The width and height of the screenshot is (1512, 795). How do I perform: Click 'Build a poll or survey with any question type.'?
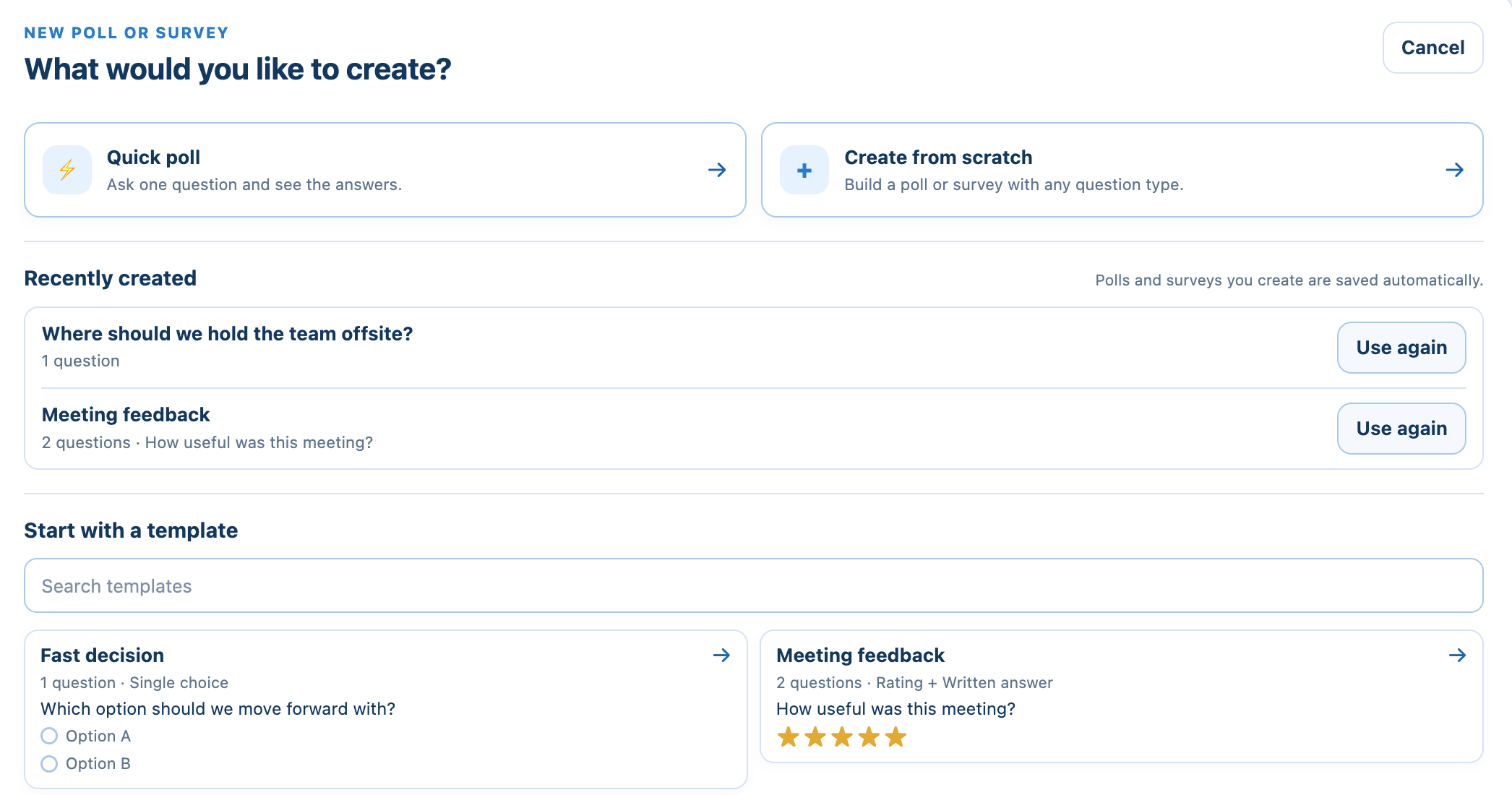(1014, 185)
